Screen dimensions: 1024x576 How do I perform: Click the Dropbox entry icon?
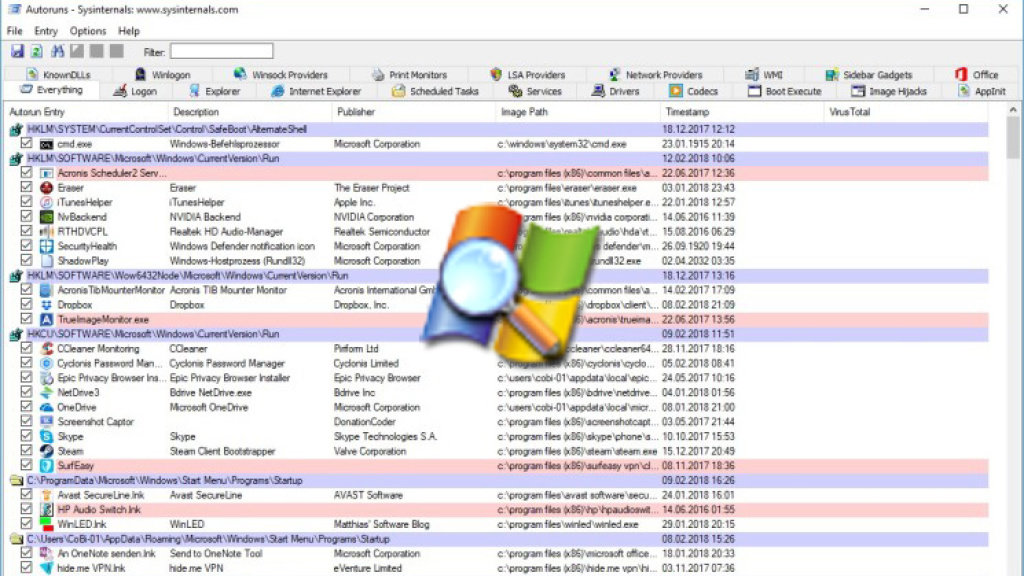[47, 305]
